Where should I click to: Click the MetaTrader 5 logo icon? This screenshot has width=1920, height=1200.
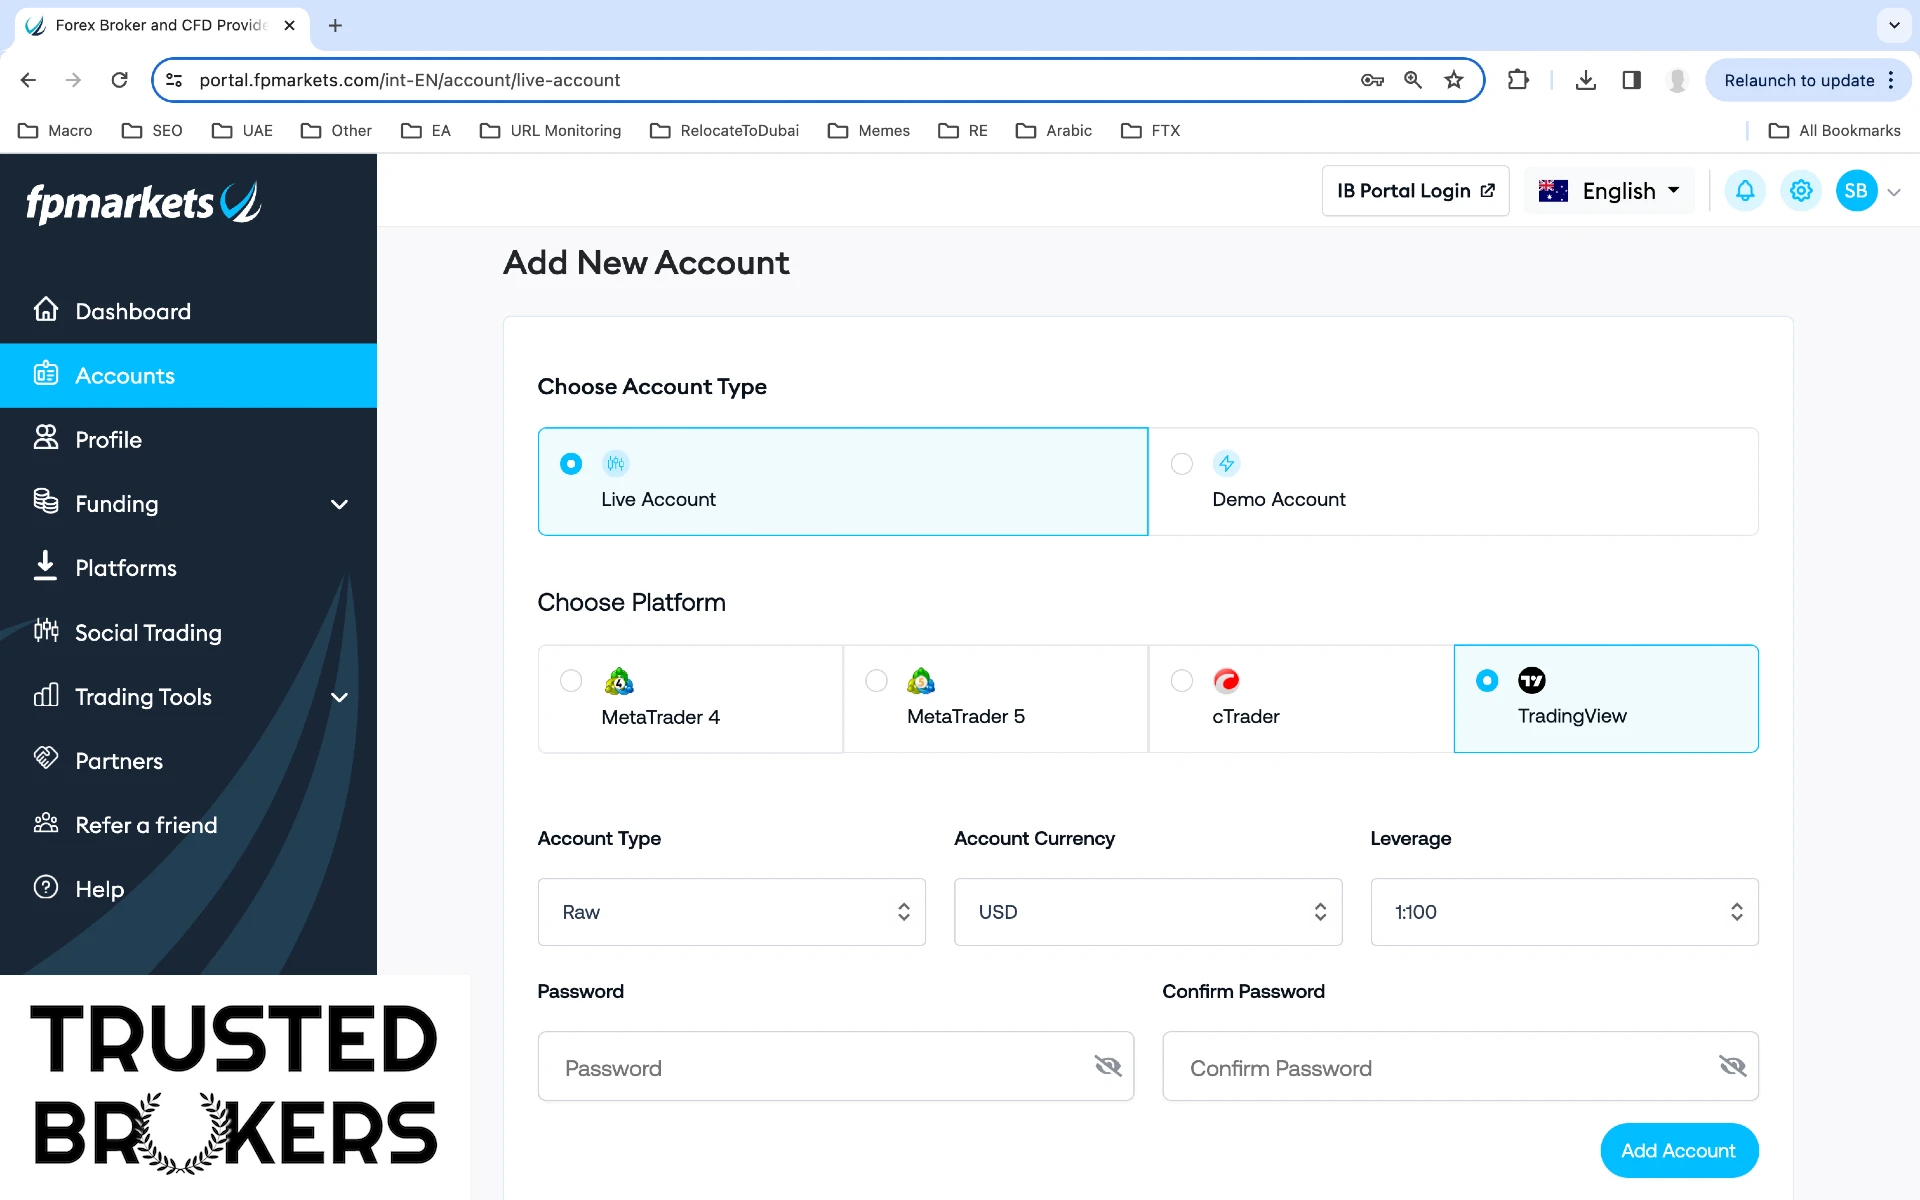[x=921, y=681]
